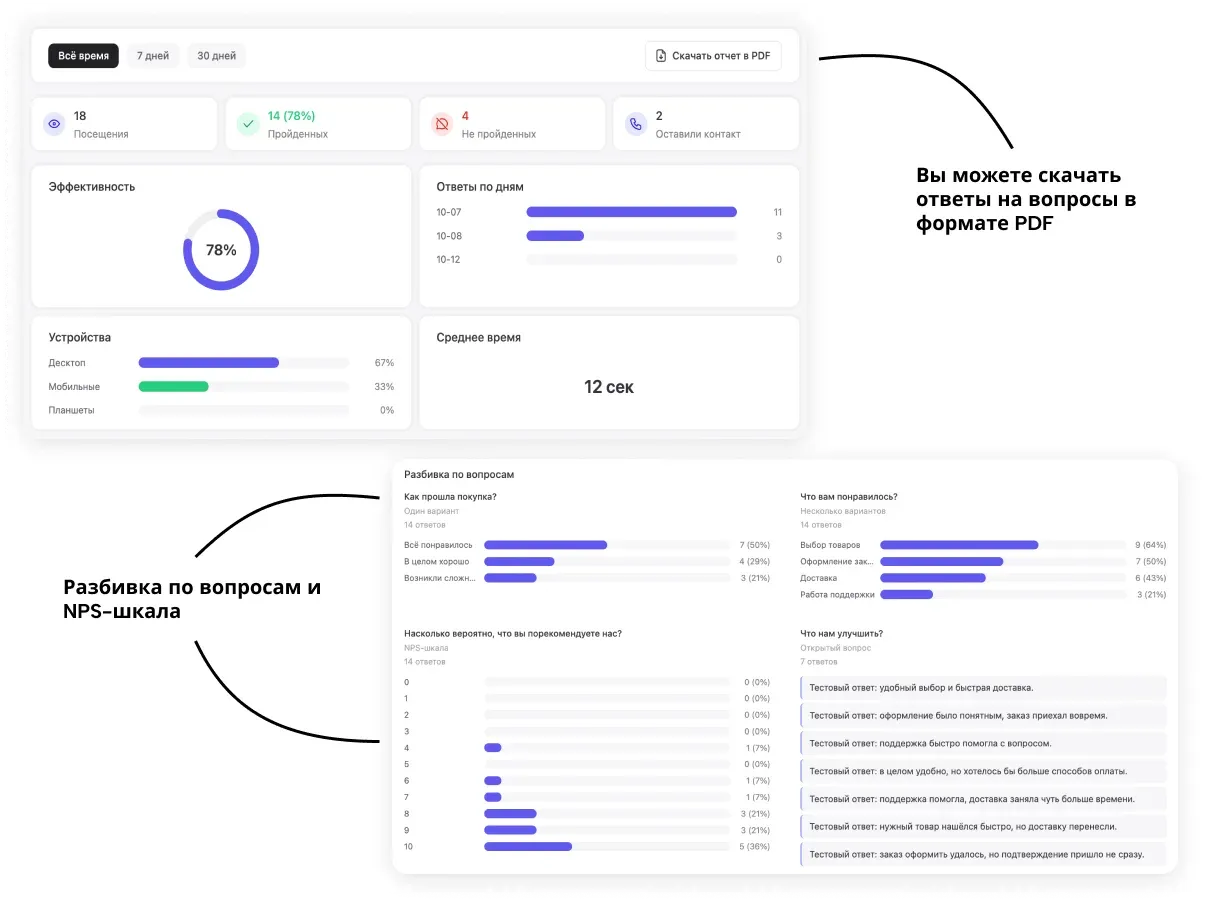Click the red "4" not passed value
1205x902 pixels.
pyautogui.click(x=465, y=116)
